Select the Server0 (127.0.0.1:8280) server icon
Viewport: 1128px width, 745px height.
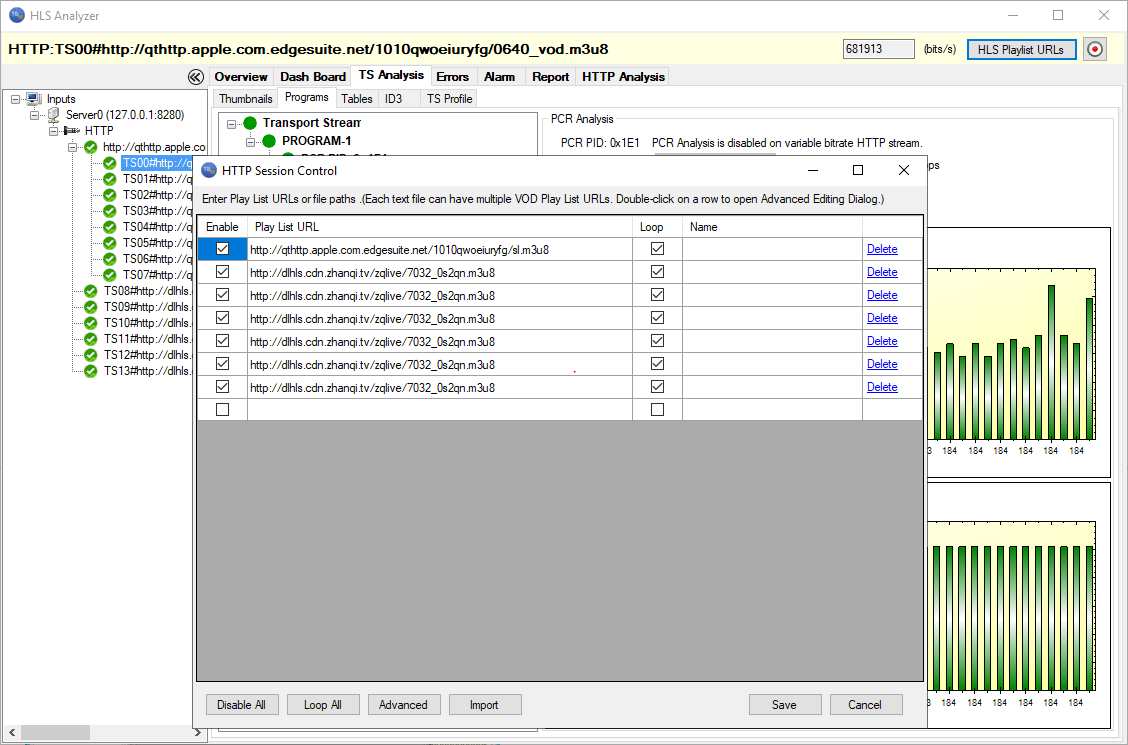[x=52, y=114]
